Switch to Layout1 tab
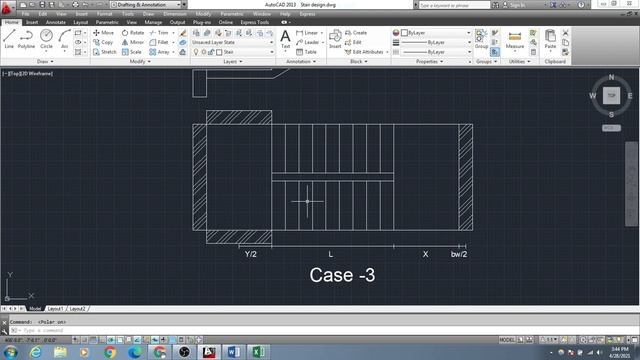Viewport: 640px width, 360px height. 55,309
